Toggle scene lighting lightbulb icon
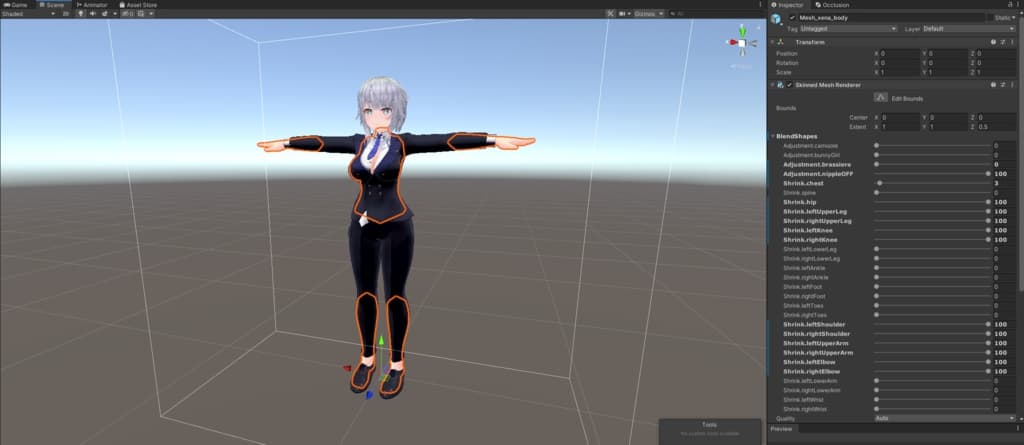Image resolution: width=1024 pixels, height=445 pixels. click(x=81, y=13)
